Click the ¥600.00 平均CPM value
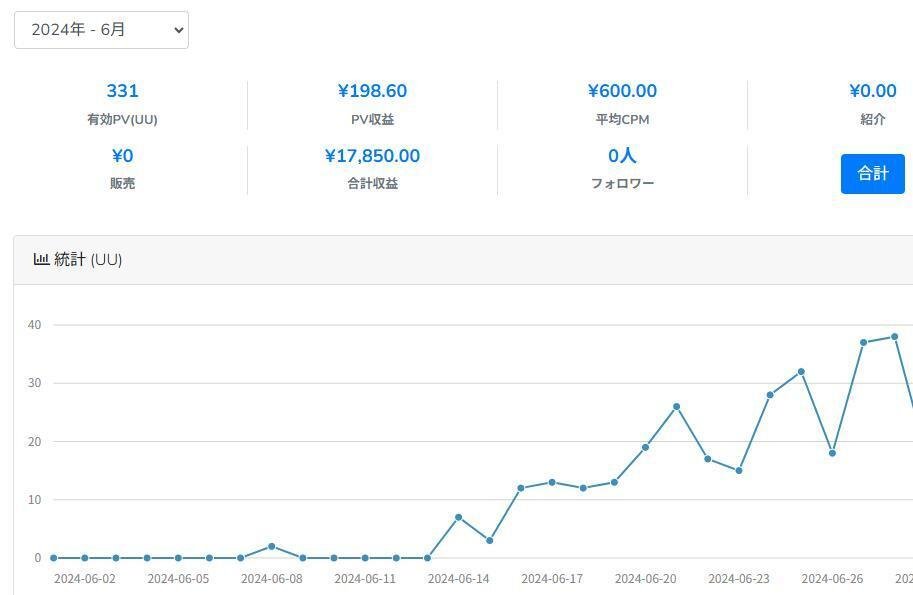Viewport: 913px width, 595px height. (x=622, y=91)
